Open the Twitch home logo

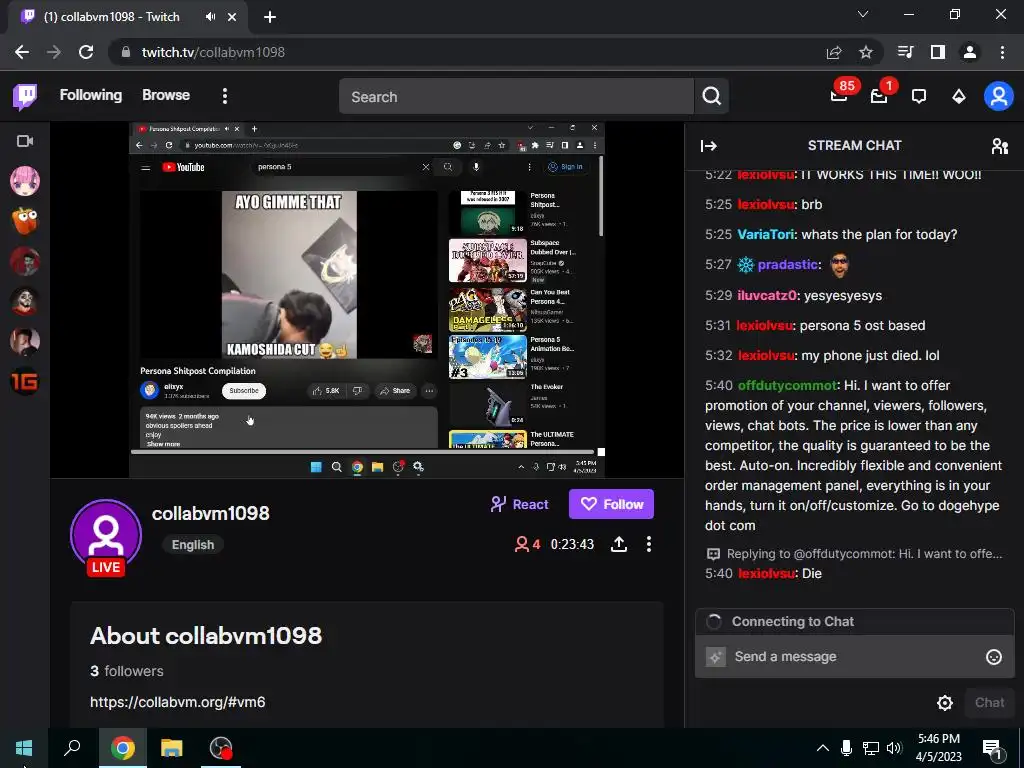tap(25, 97)
